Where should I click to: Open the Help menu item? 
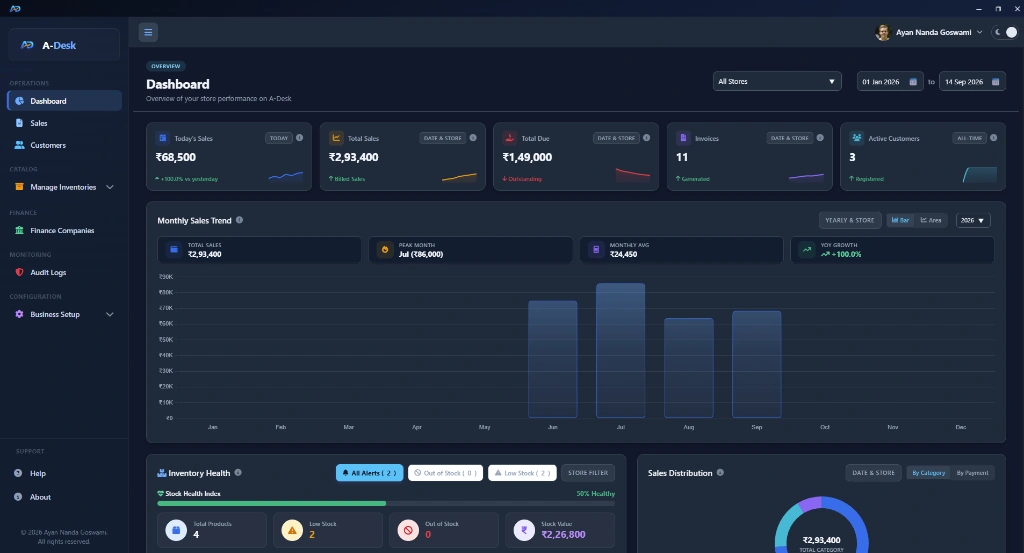[65, 473]
